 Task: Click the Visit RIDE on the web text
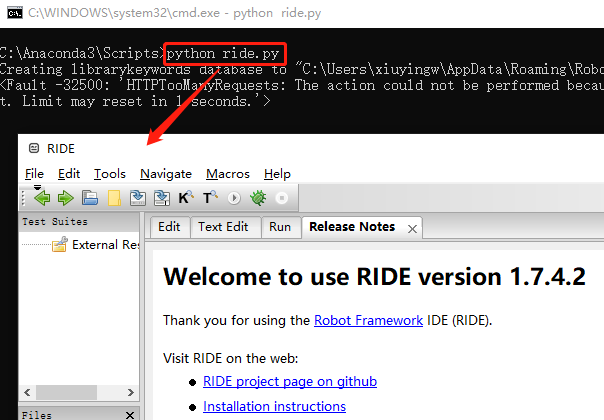(230, 358)
